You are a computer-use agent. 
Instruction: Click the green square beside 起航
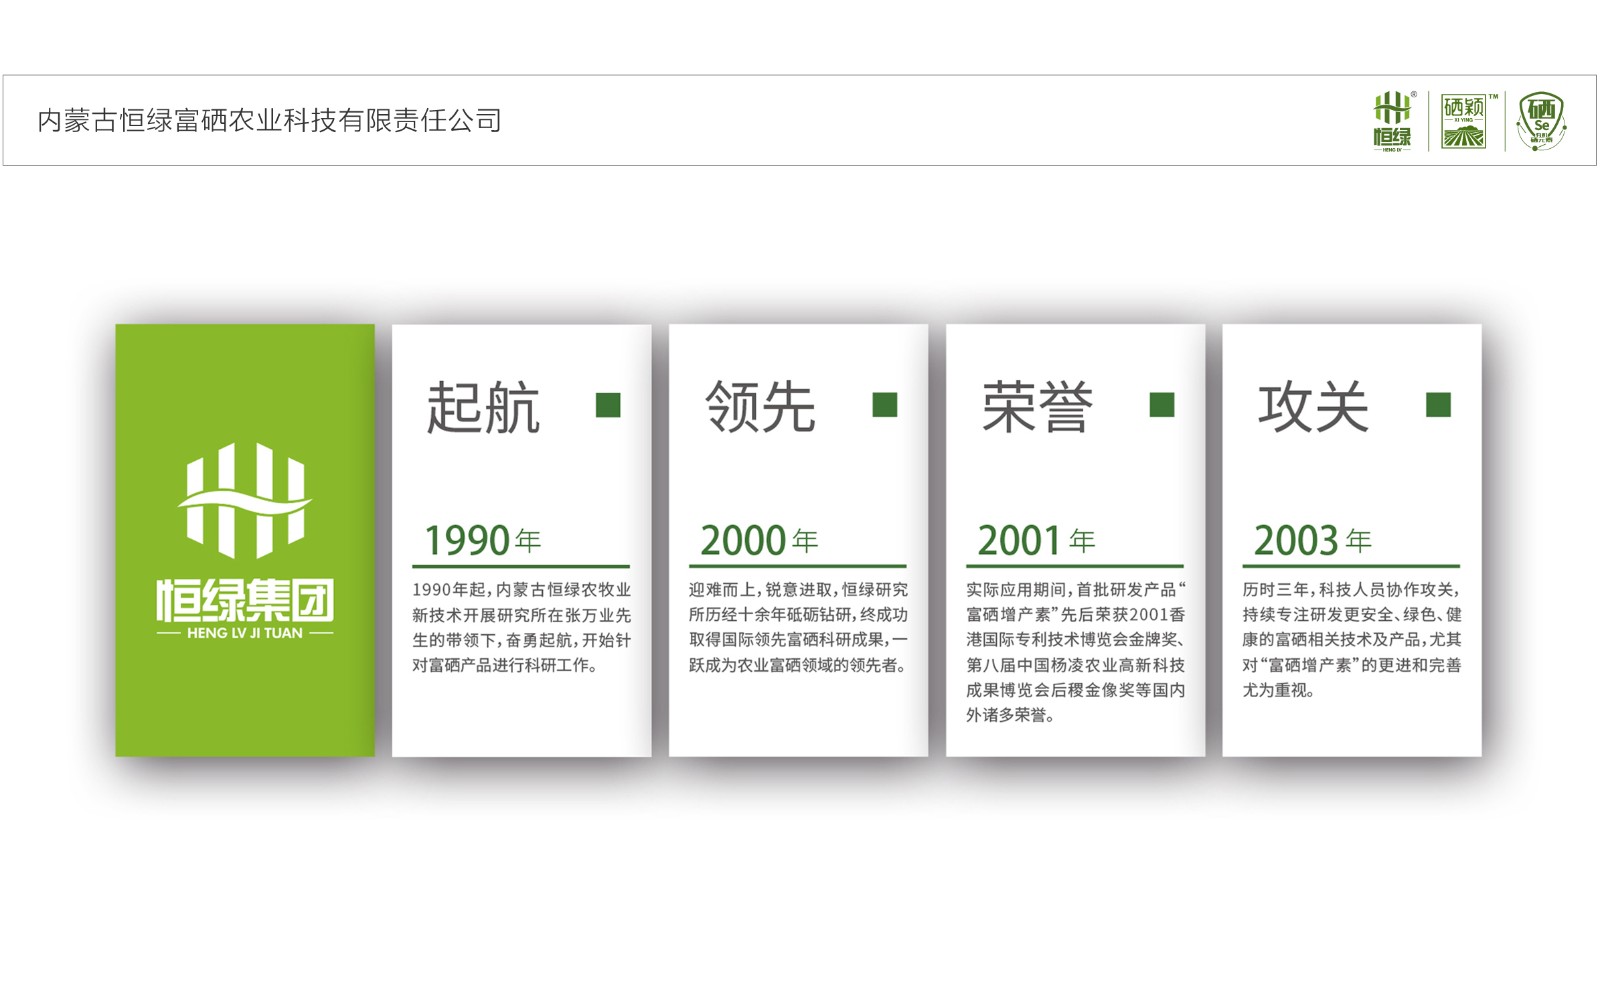click(608, 405)
